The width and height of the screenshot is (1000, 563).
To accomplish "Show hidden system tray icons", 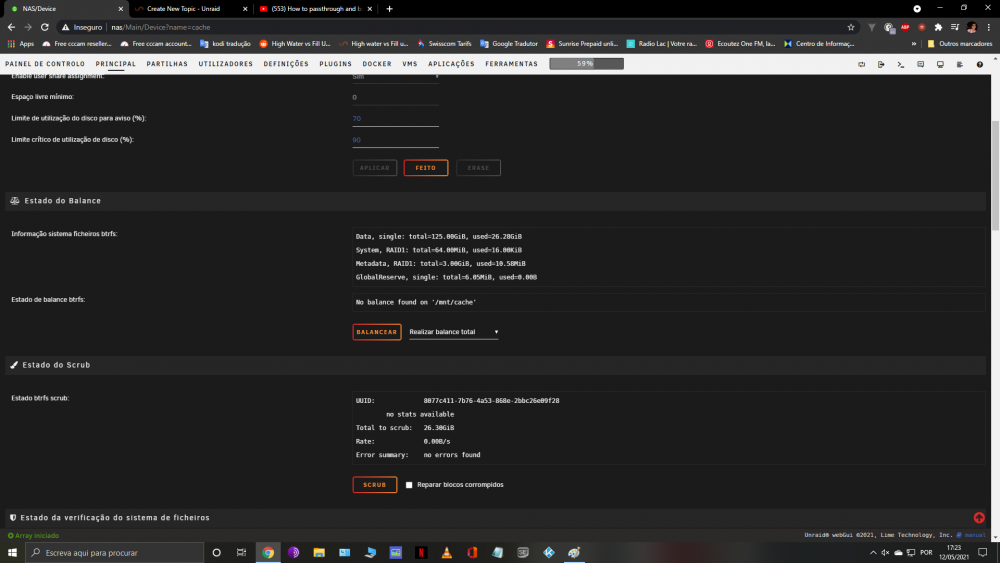I will click(873, 552).
